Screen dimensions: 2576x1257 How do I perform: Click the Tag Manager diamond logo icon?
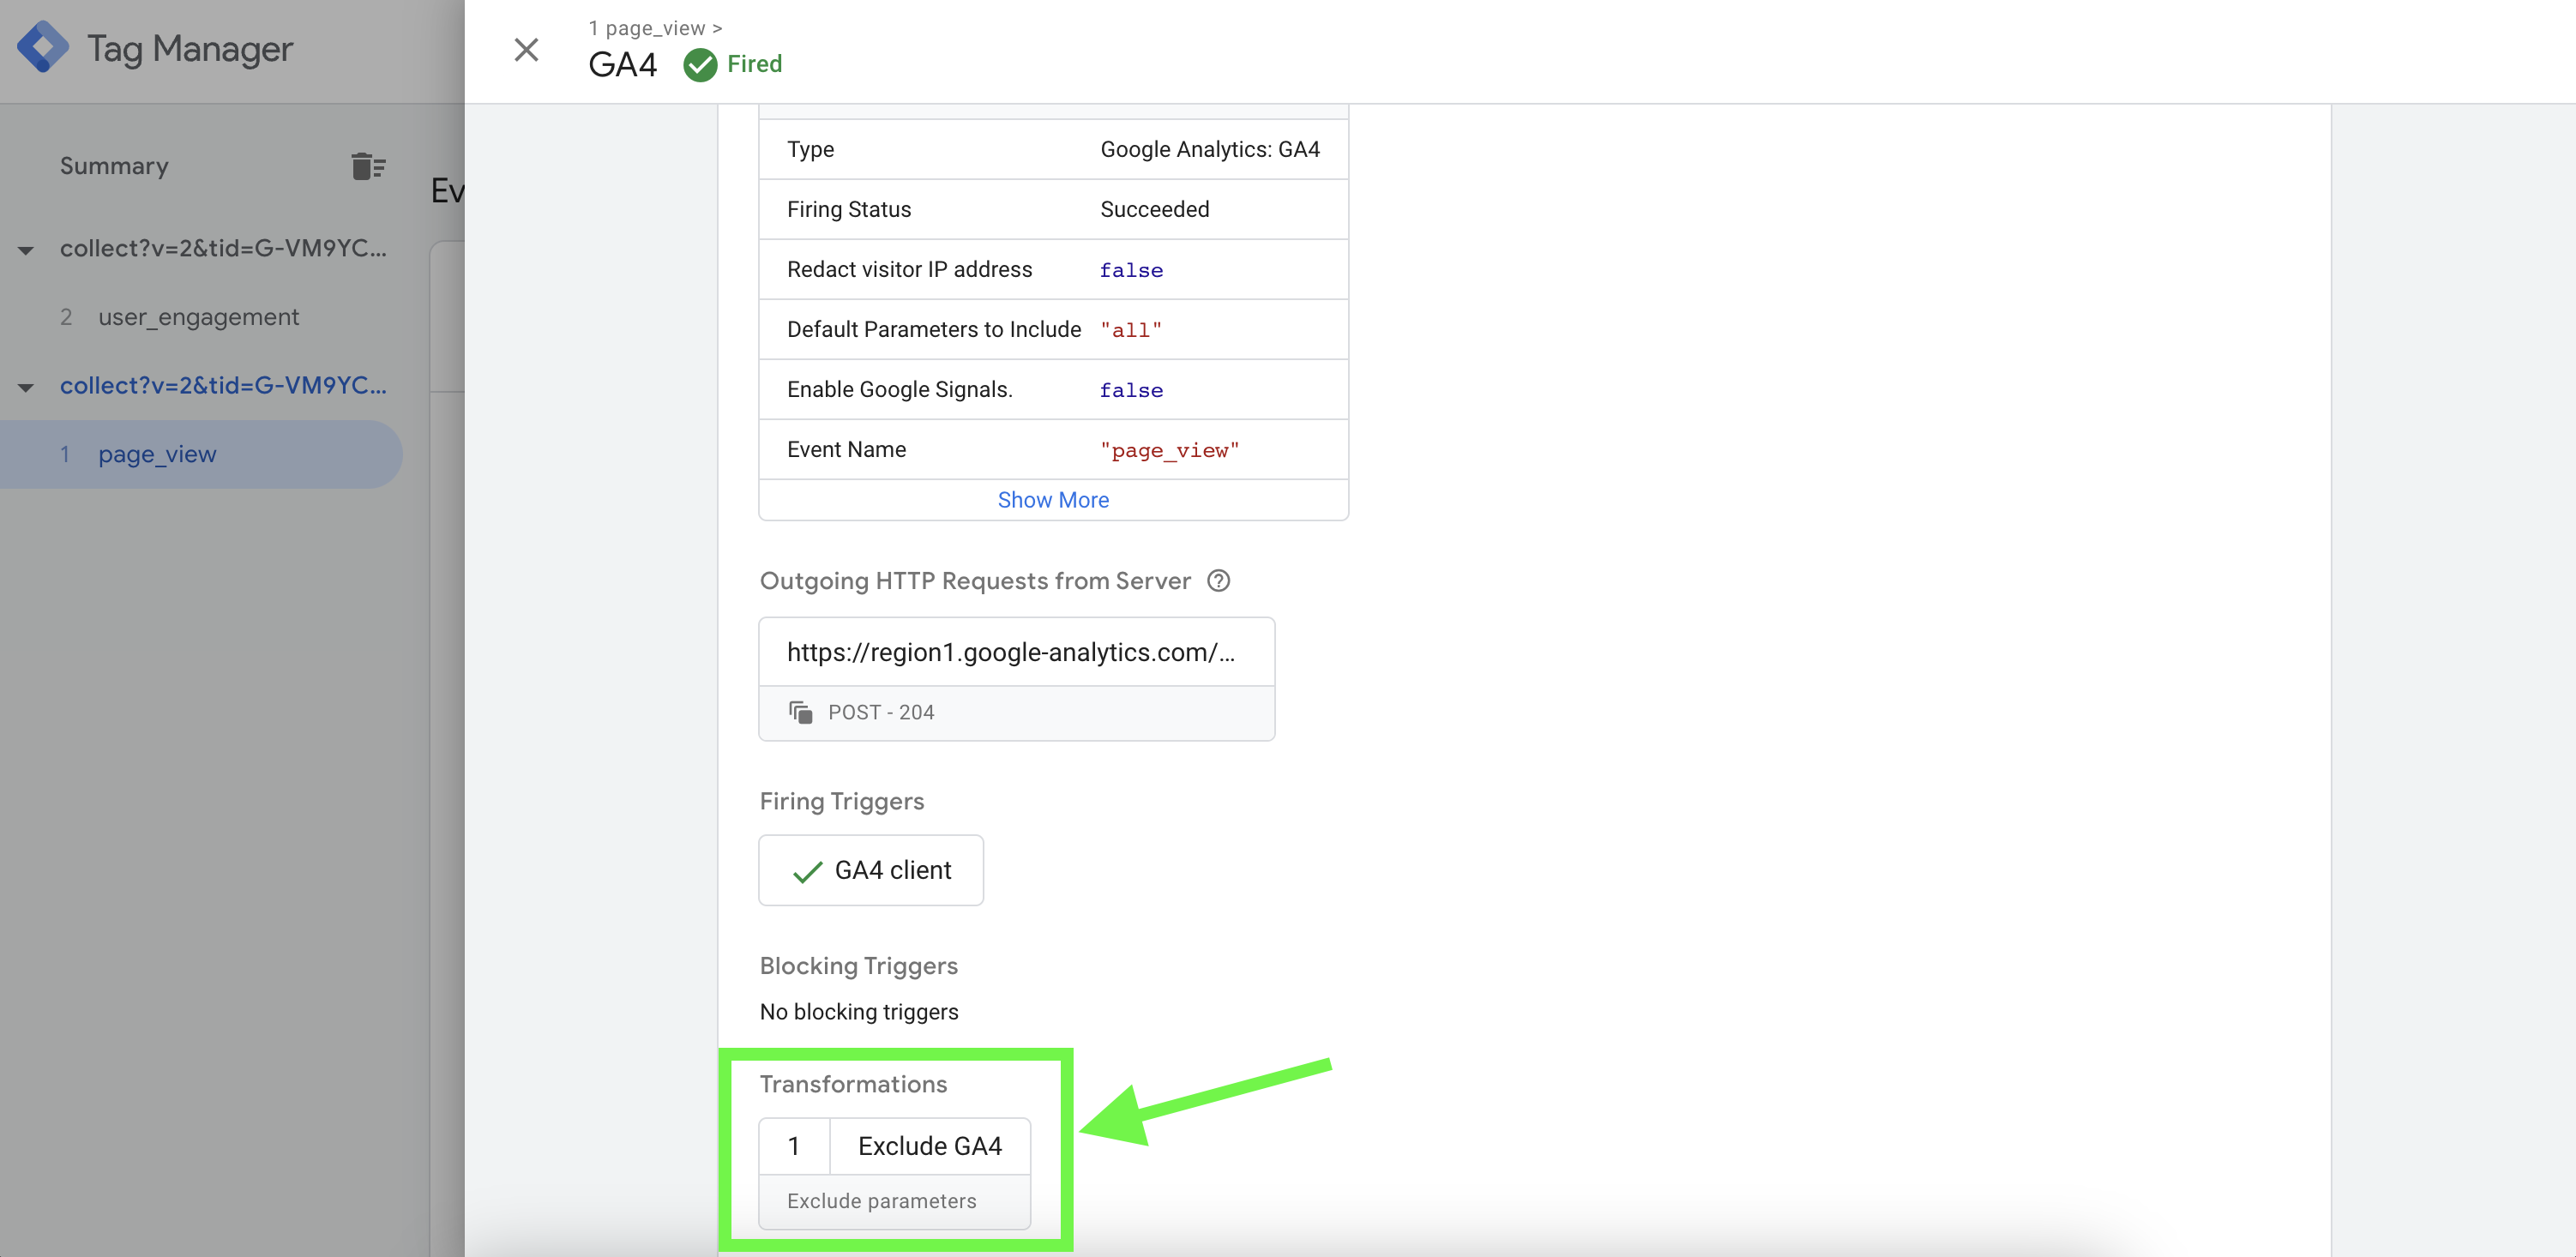[43, 48]
